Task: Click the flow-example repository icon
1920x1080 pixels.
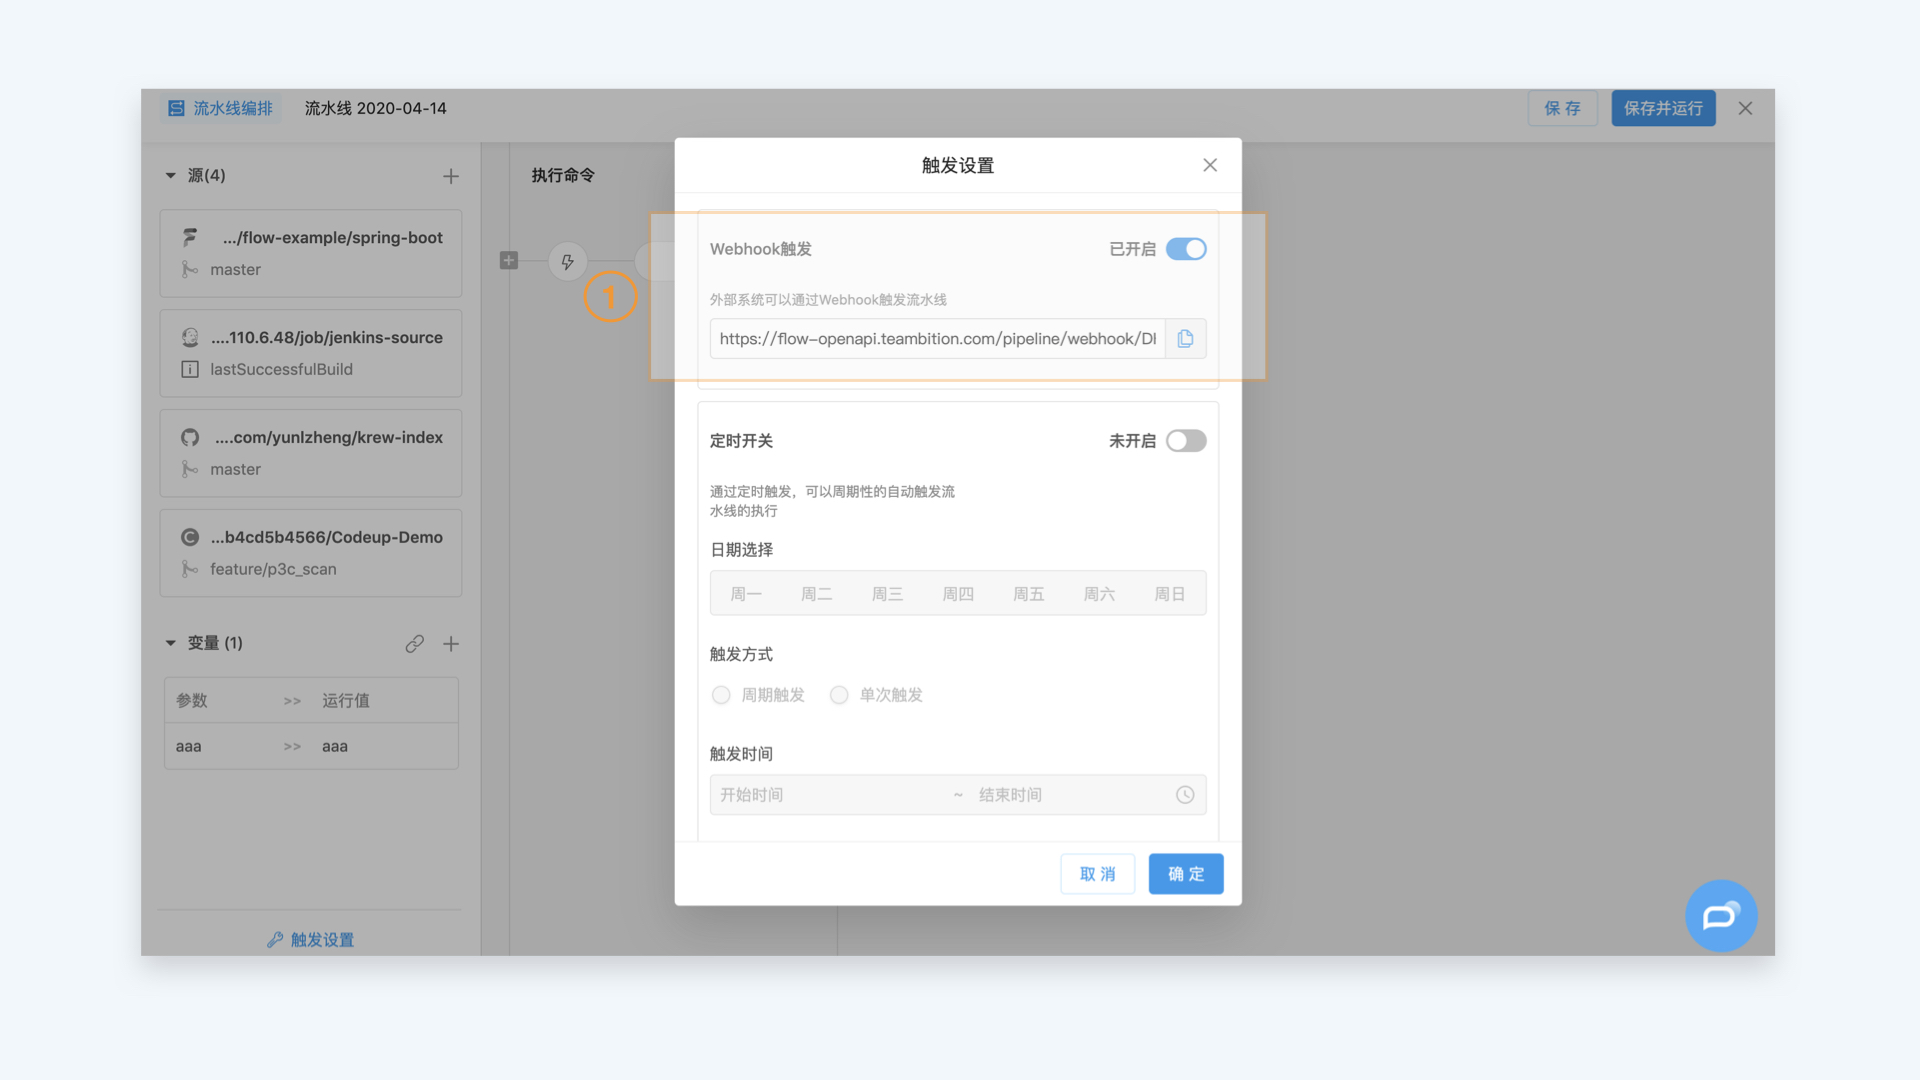Action: pos(190,238)
